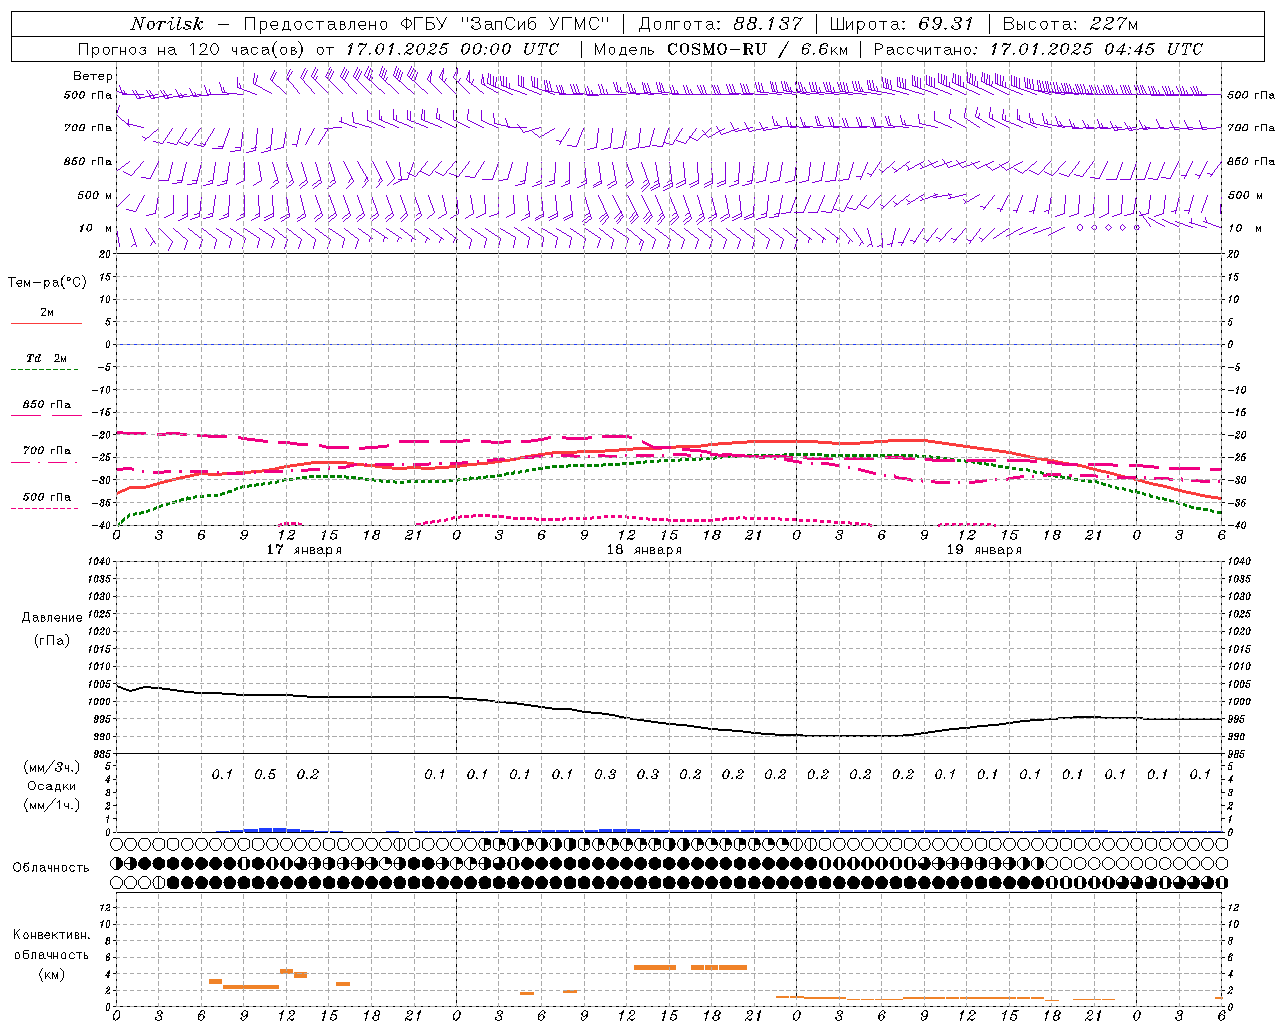This screenshot has height=1024, width=1280.
Task: Click the "Широта: 69.31" header field
Action: pyautogui.click(x=903, y=24)
